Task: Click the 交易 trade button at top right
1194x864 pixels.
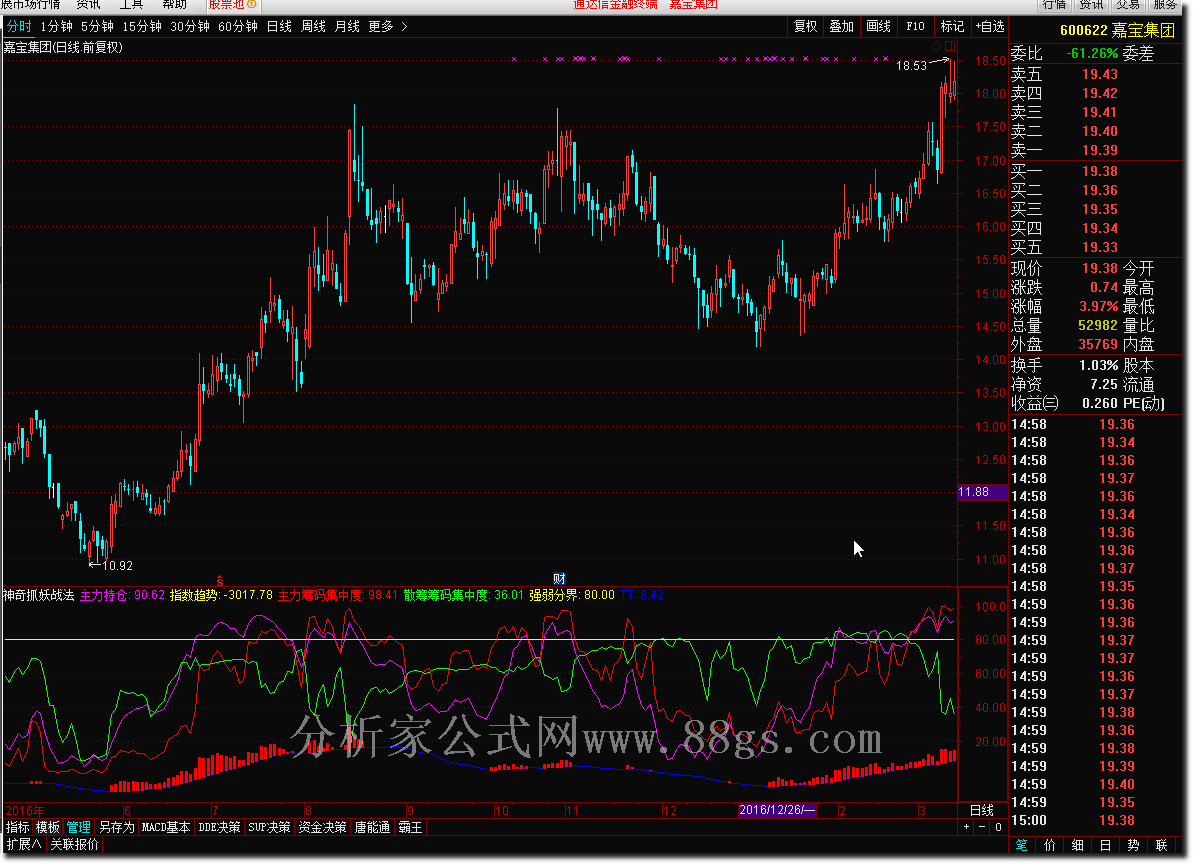Action: click(1128, 5)
